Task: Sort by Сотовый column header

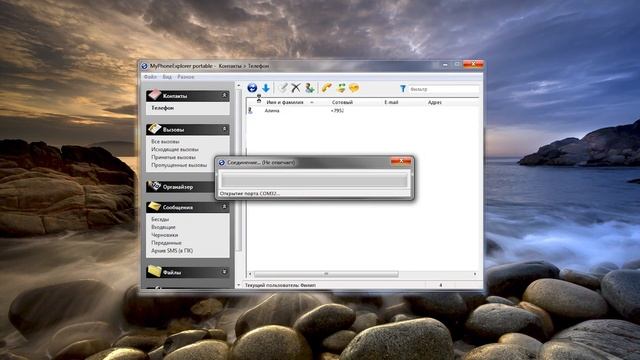Action: 342,102
